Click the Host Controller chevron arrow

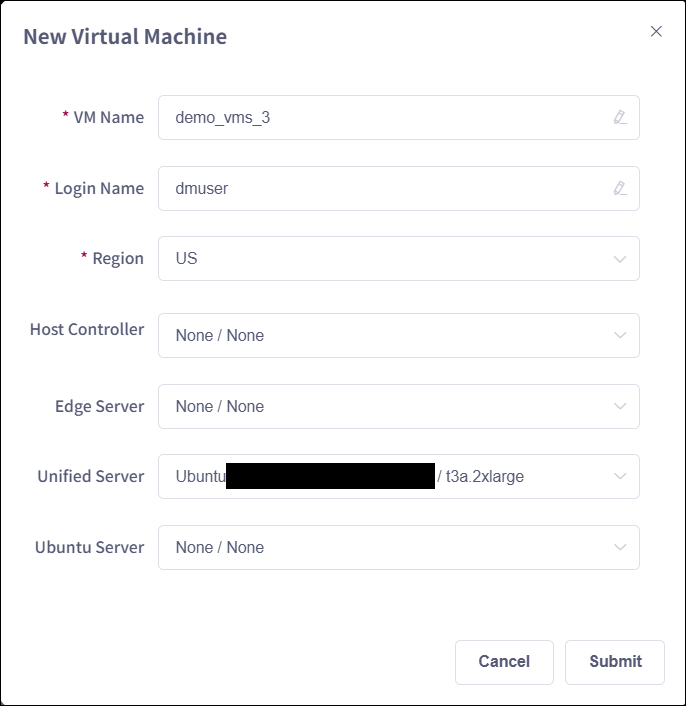(620, 336)
